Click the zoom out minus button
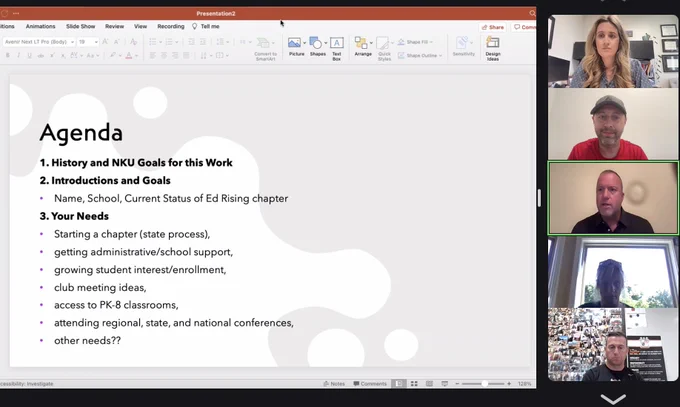Viewport: 680px width, 407px height. tap(457, 384)
